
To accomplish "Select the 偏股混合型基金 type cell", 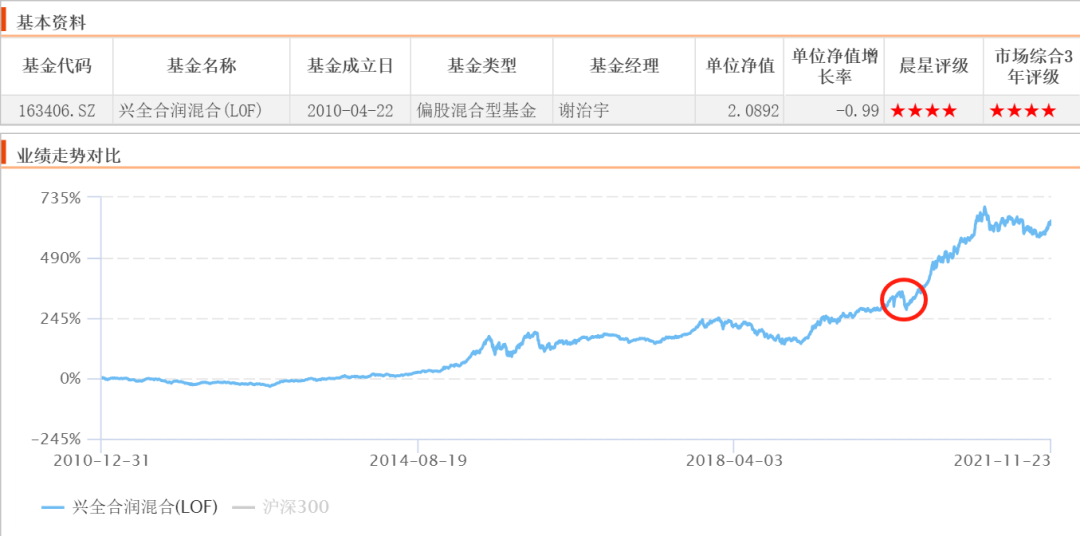I will point(482,110).
